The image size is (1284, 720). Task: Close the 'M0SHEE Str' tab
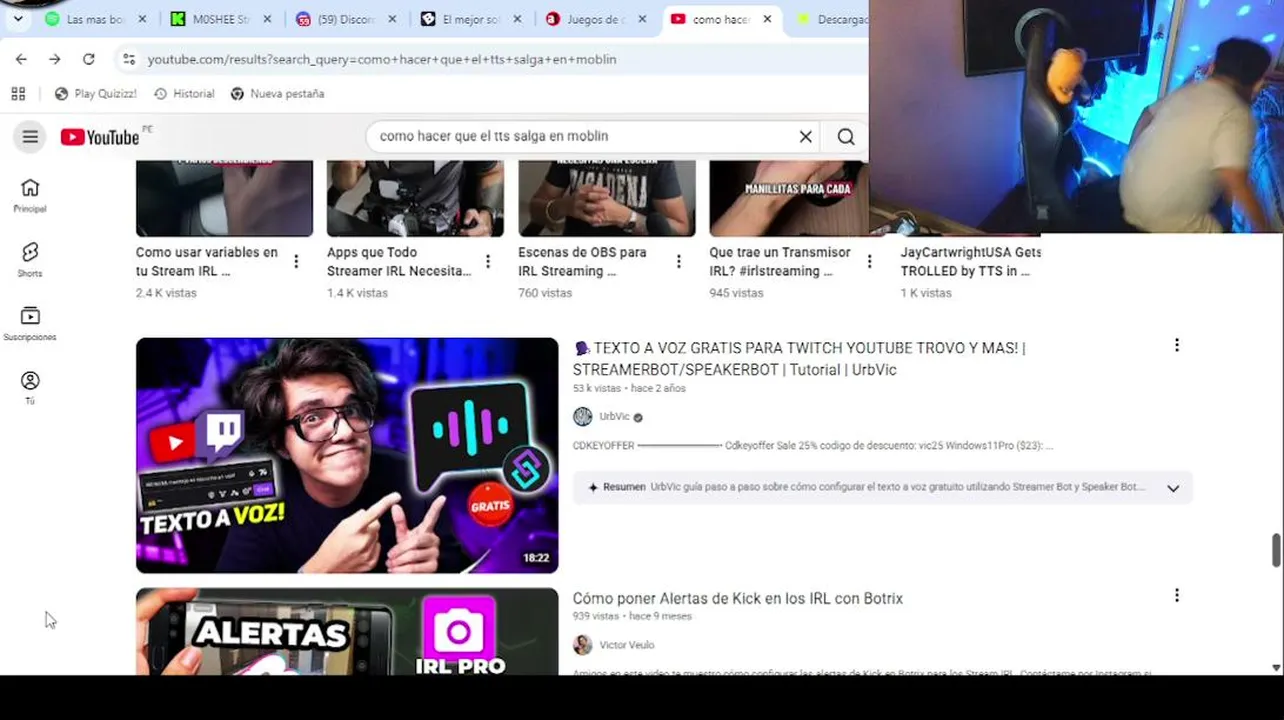[267, 19]
